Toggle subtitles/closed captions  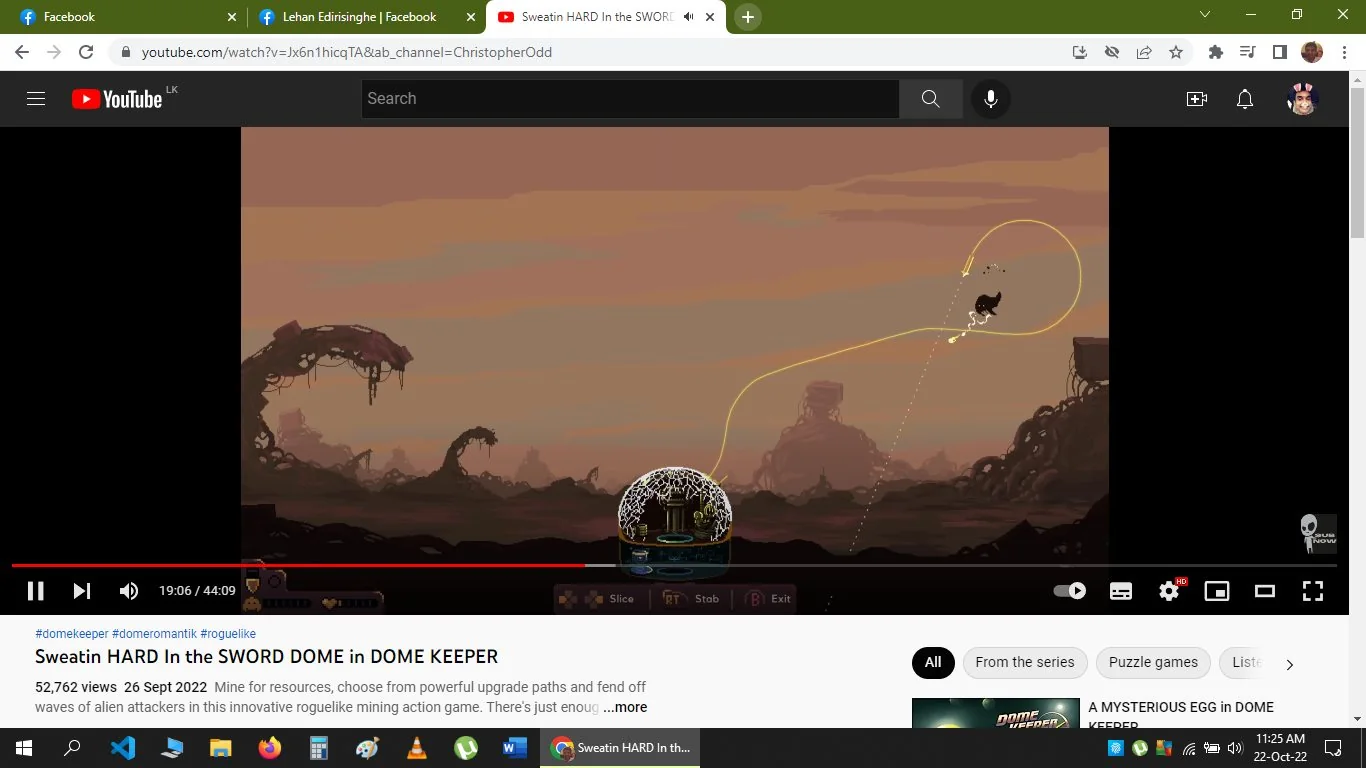[1121, 591]
